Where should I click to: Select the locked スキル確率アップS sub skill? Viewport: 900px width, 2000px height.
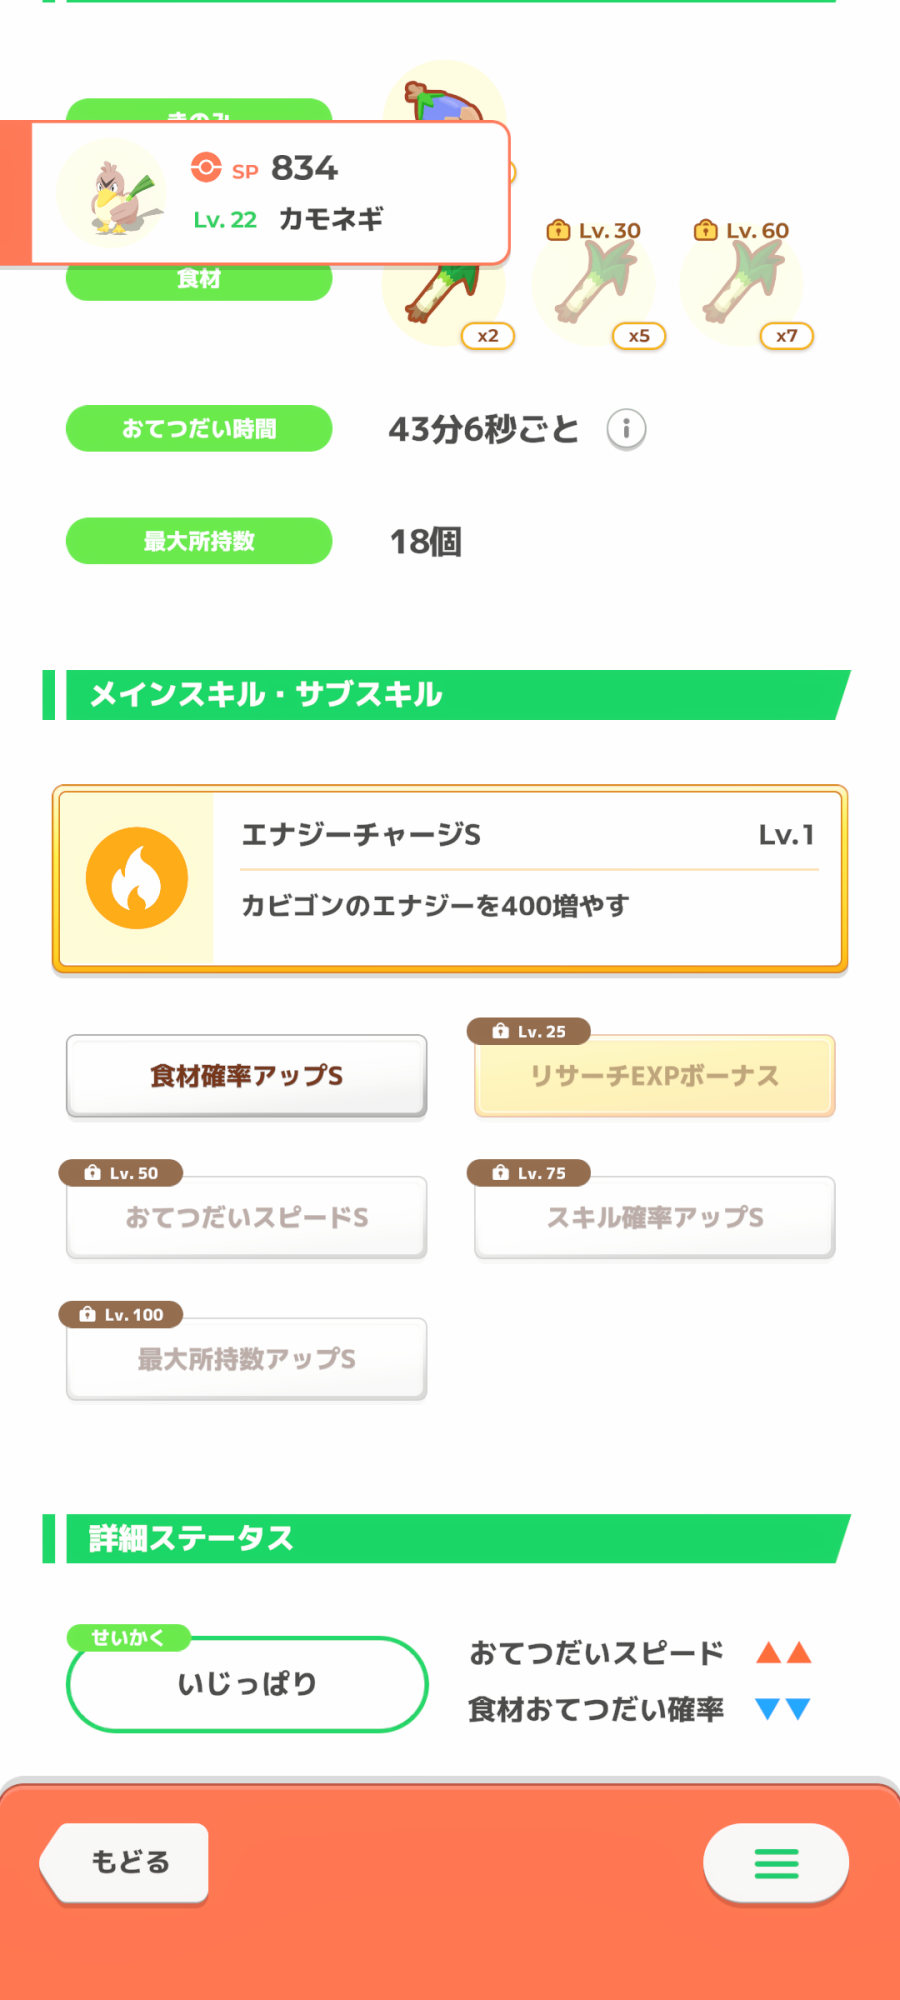pyautogui.click(x=654, y=1217)
